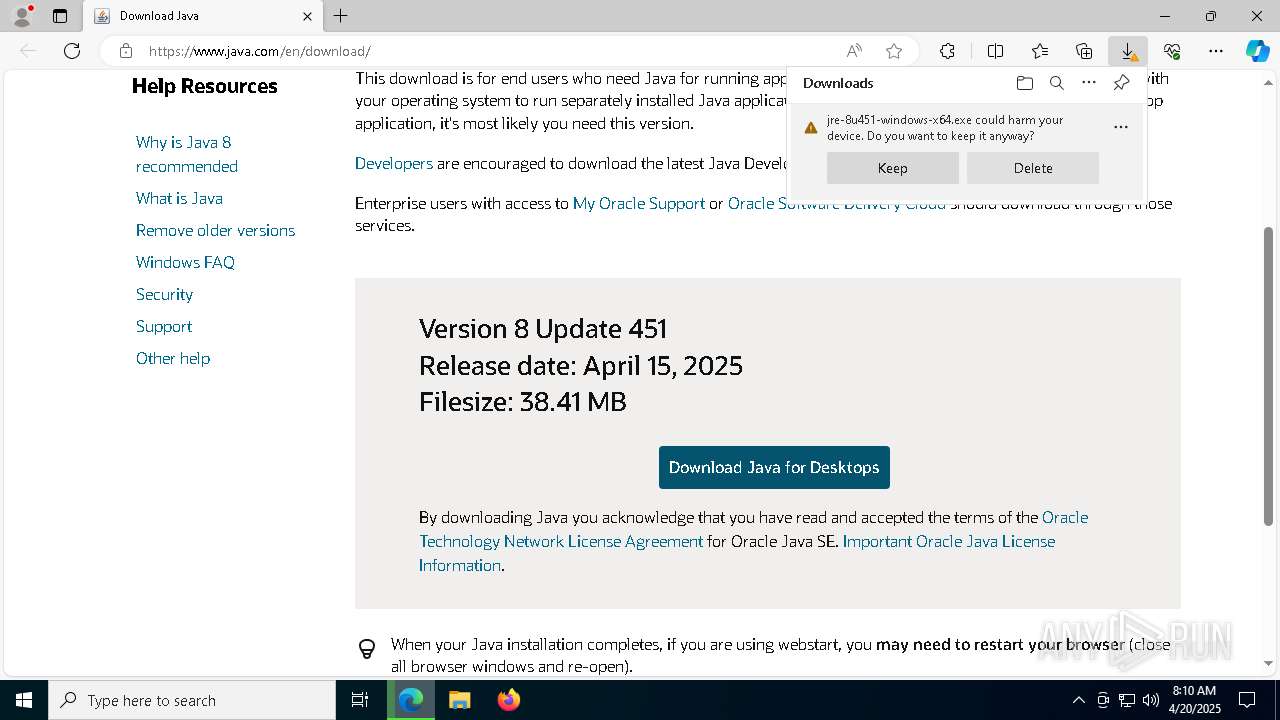1280x720 pixels.
Task: Open Other help link
Action: 173,358
